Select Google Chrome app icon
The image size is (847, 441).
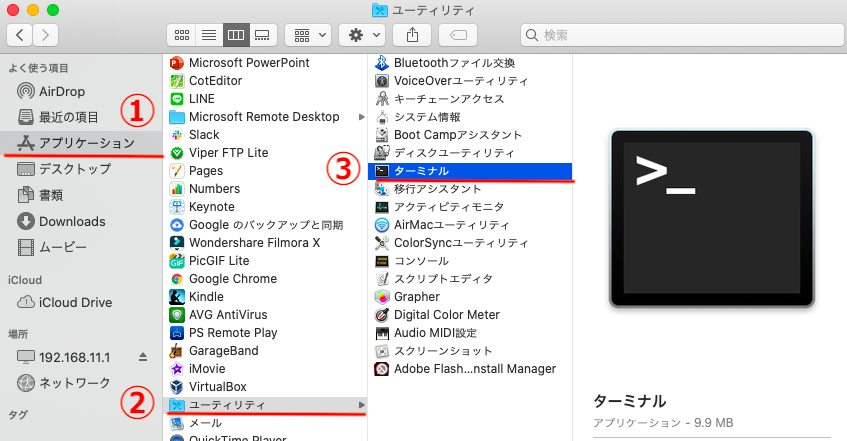coord(177,279)
